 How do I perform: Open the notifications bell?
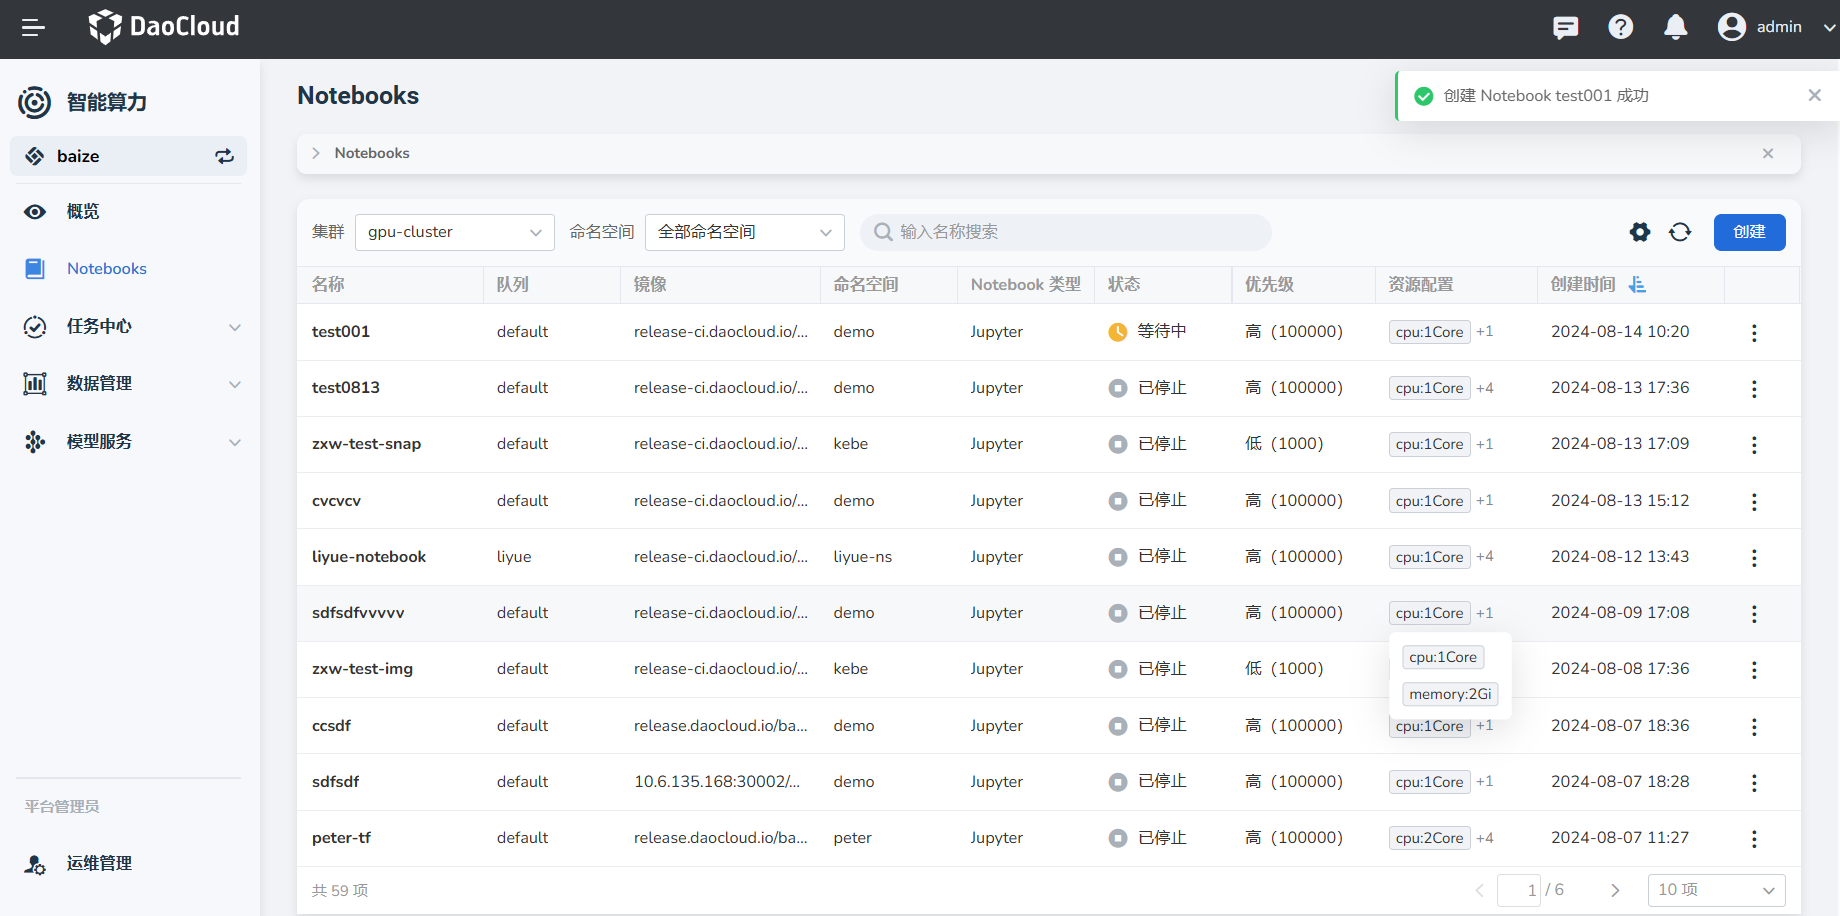pyautogui.click(x=1675, y=28)
